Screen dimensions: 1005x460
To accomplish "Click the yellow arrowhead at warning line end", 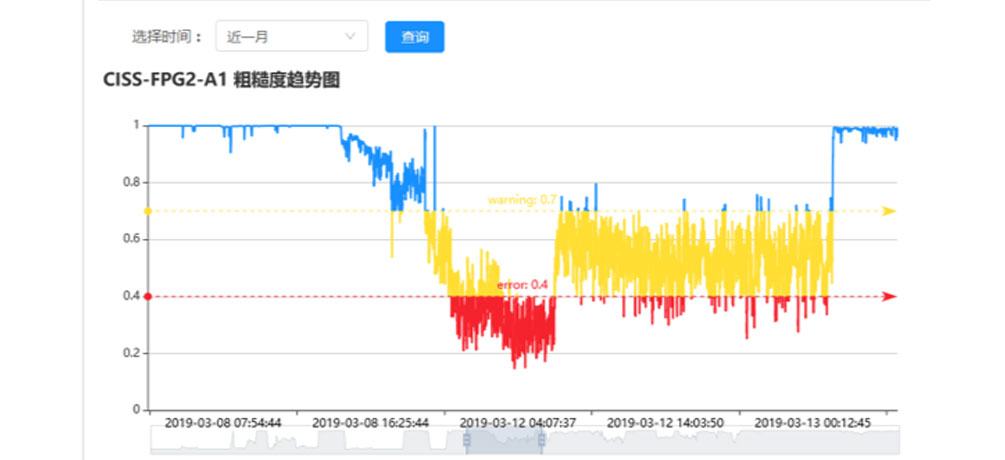I will point(890,211).
